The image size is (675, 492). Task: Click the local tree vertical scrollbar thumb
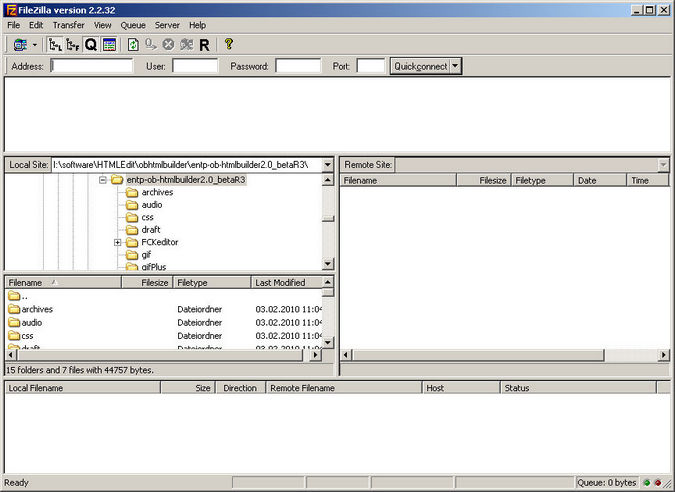tap(328, 218)
